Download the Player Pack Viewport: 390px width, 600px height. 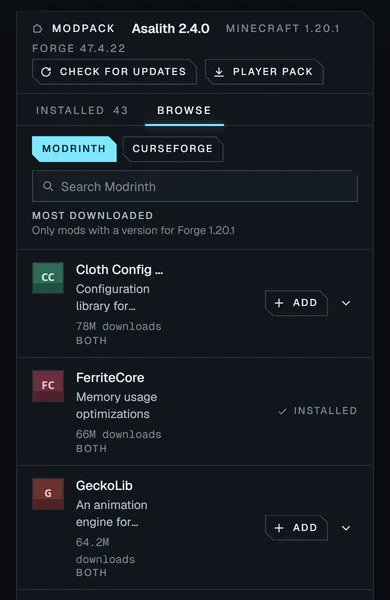(x=264, y=72)
